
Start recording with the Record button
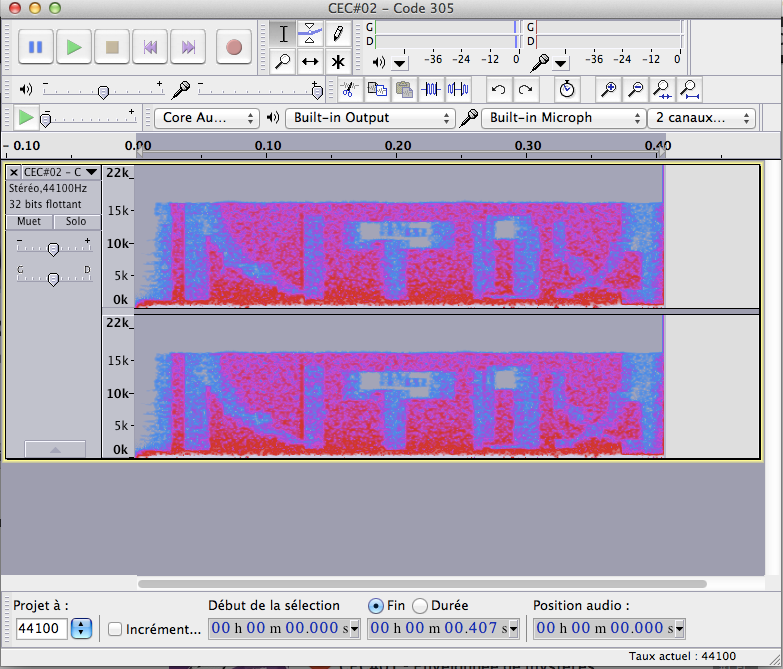click(x=234, y=47)
